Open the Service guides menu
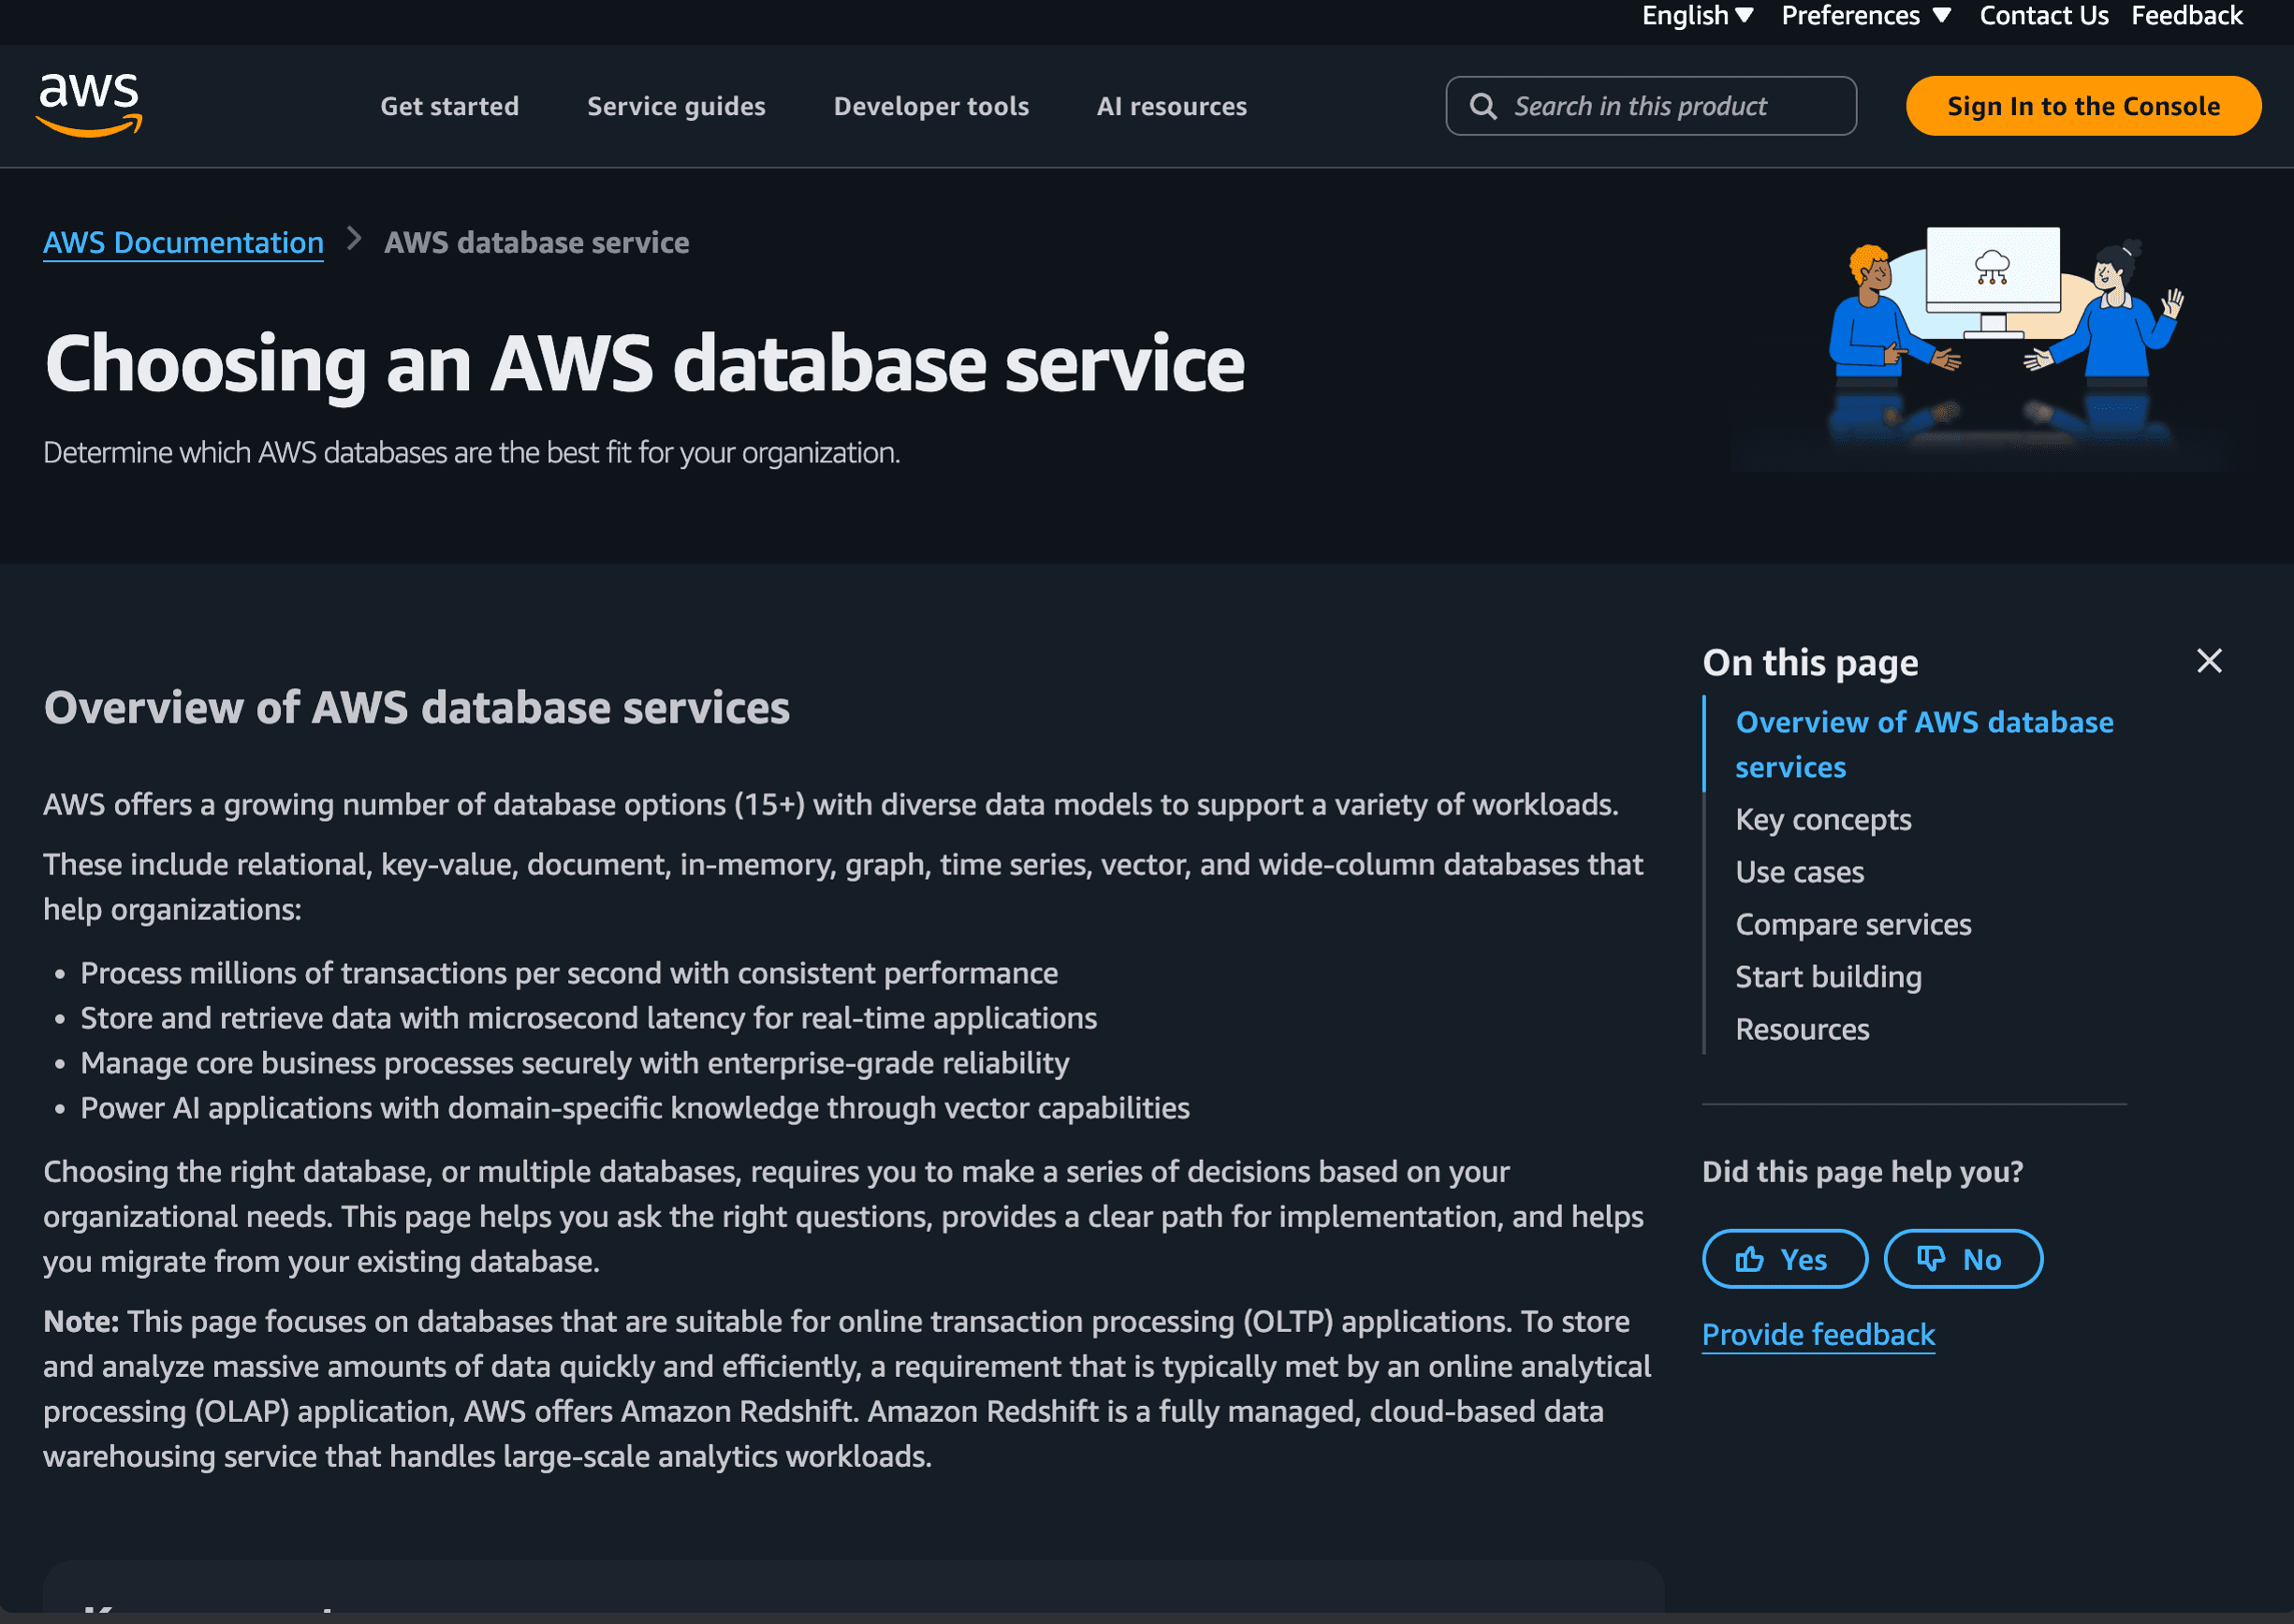 [x=676, y=106]
